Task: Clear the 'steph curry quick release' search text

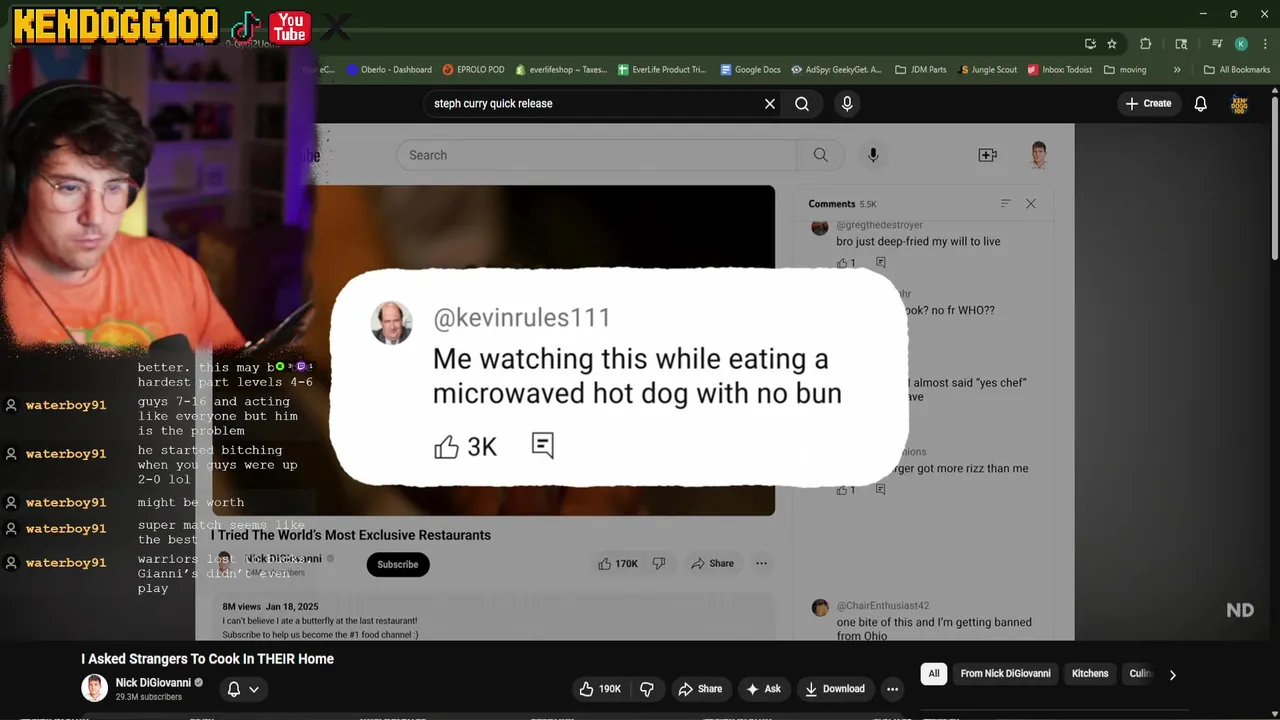Action: (x=770, y=104)
